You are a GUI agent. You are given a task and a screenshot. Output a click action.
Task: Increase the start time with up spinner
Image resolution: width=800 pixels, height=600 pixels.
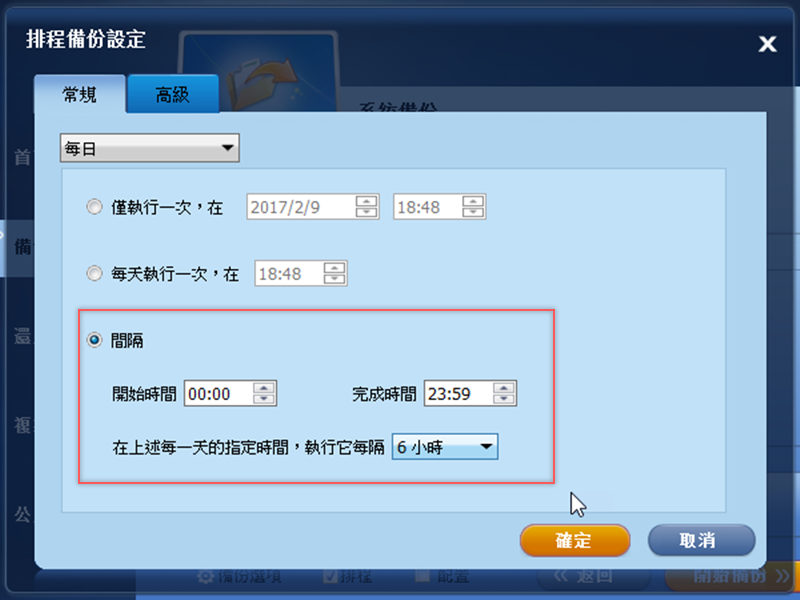click(264, 388)
